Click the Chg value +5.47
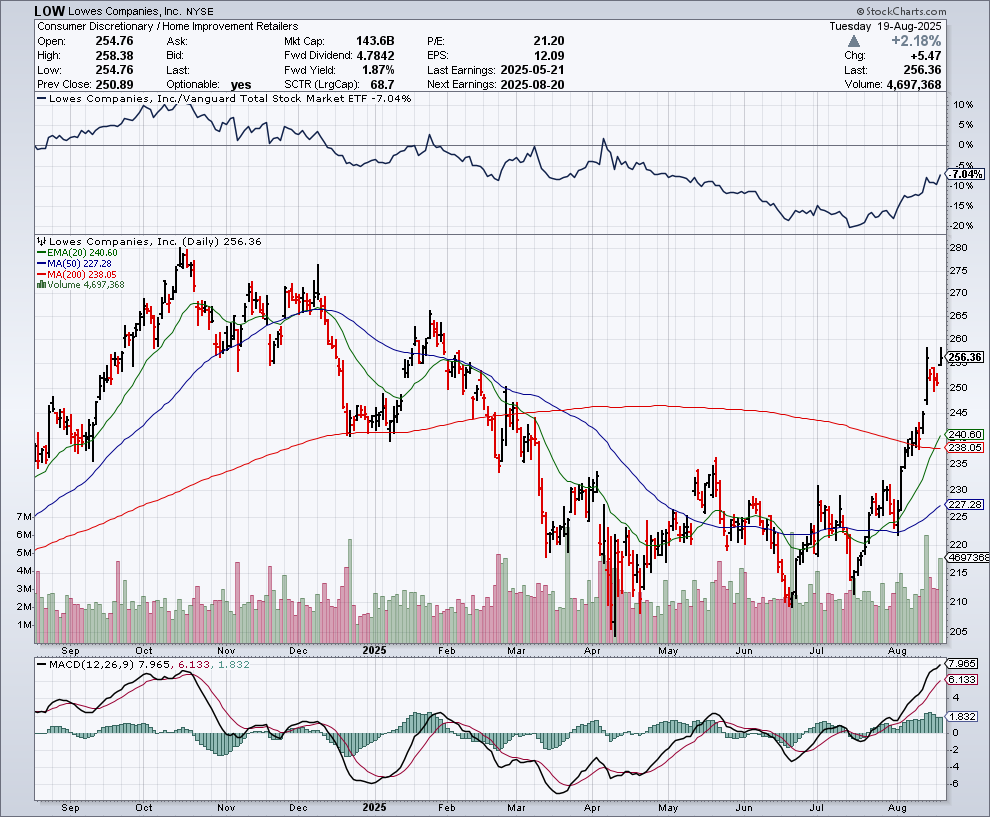Viewport: 990px width, 817px height. tap(924, 56)
